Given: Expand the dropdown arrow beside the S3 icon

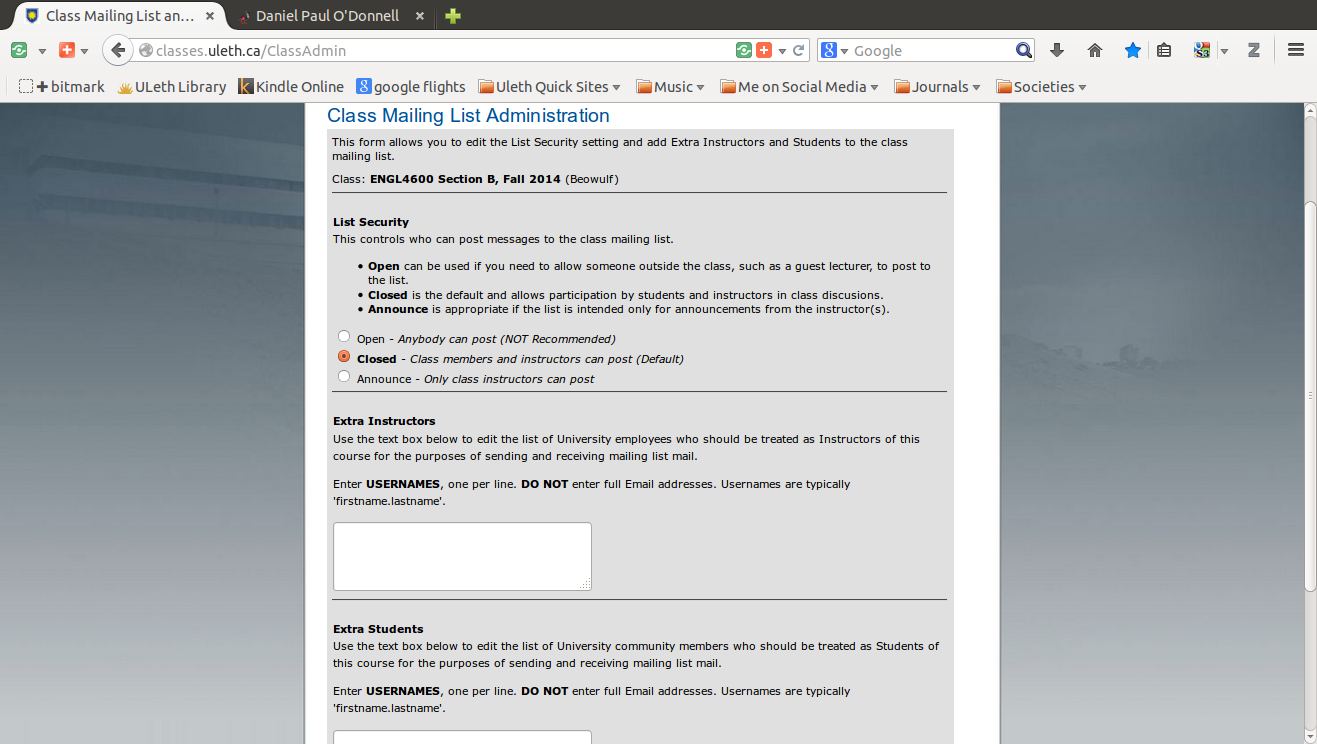Looking at the screenshot, I should coord(1224,51).
